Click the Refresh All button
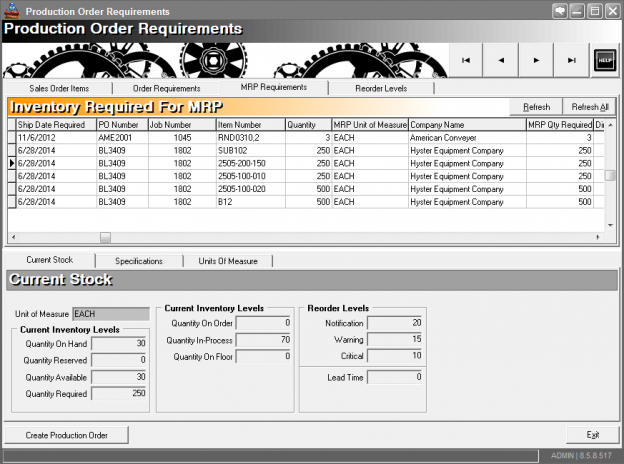 pyautogui.click(x=590, y=107)
